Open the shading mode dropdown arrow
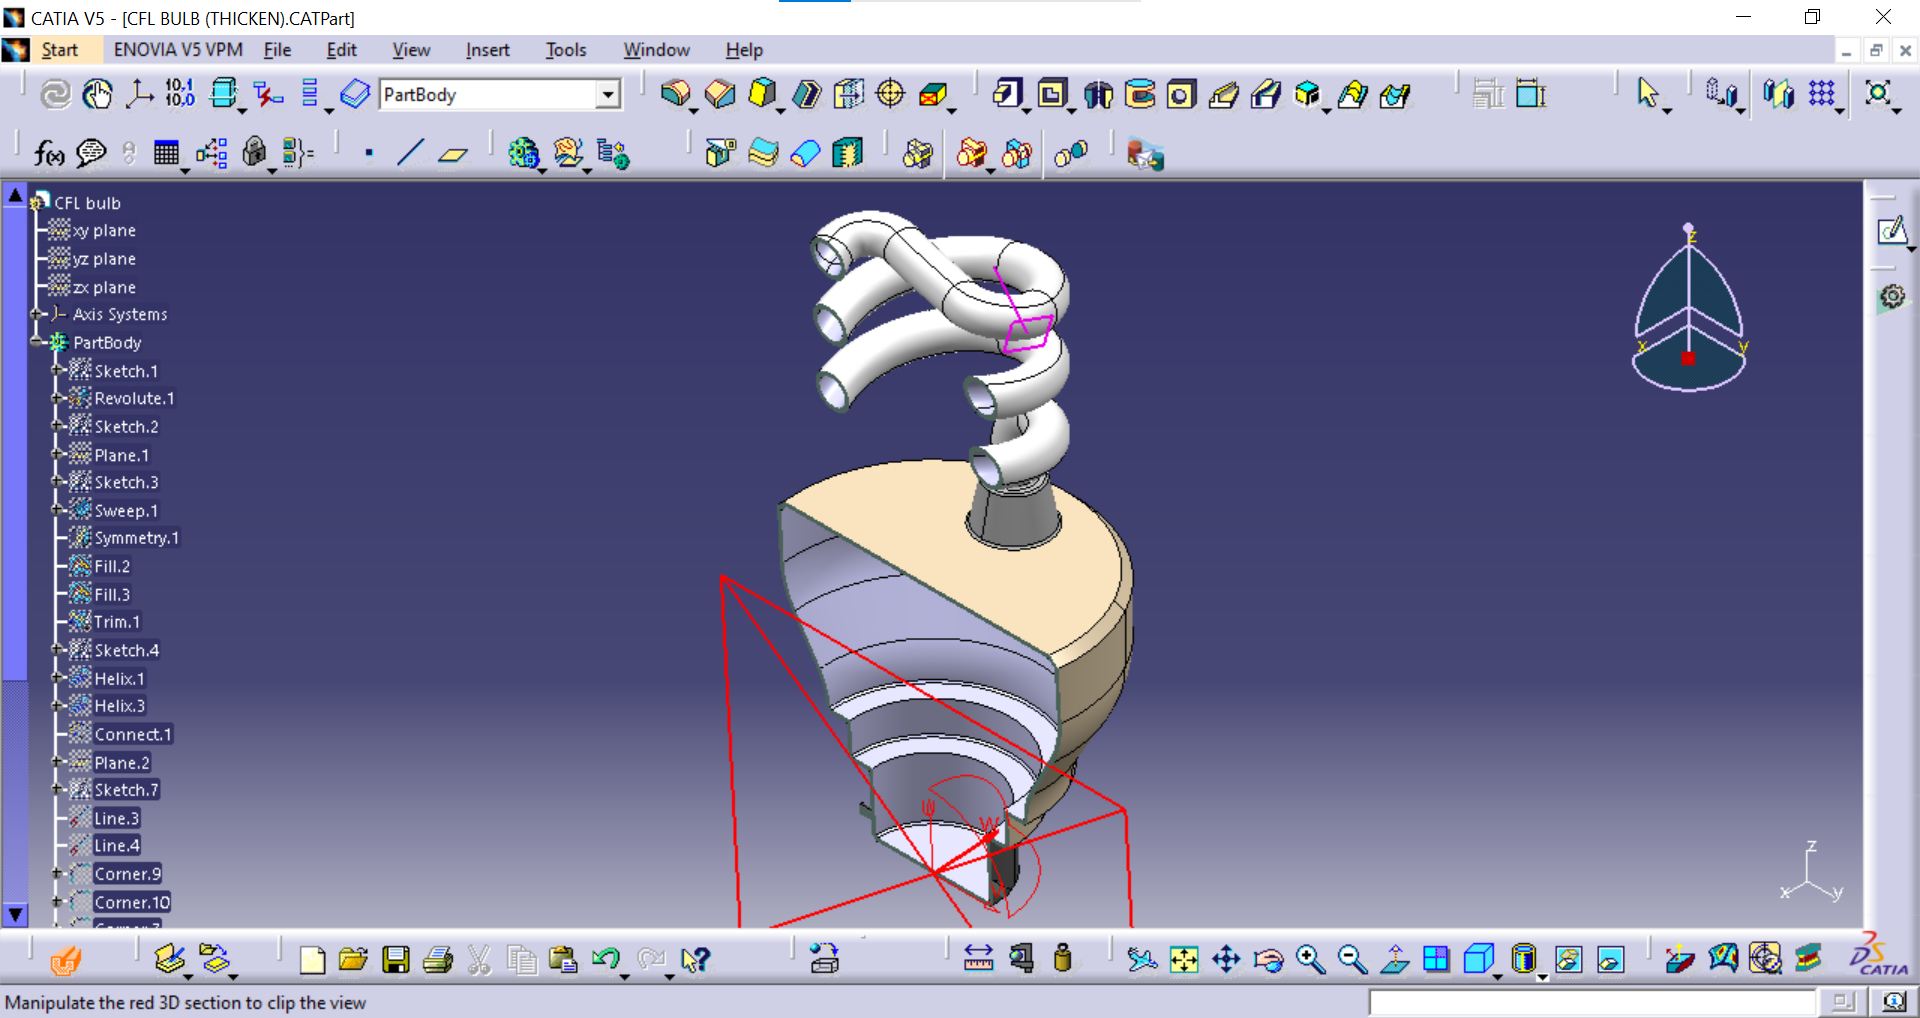 coord(1542,977)
